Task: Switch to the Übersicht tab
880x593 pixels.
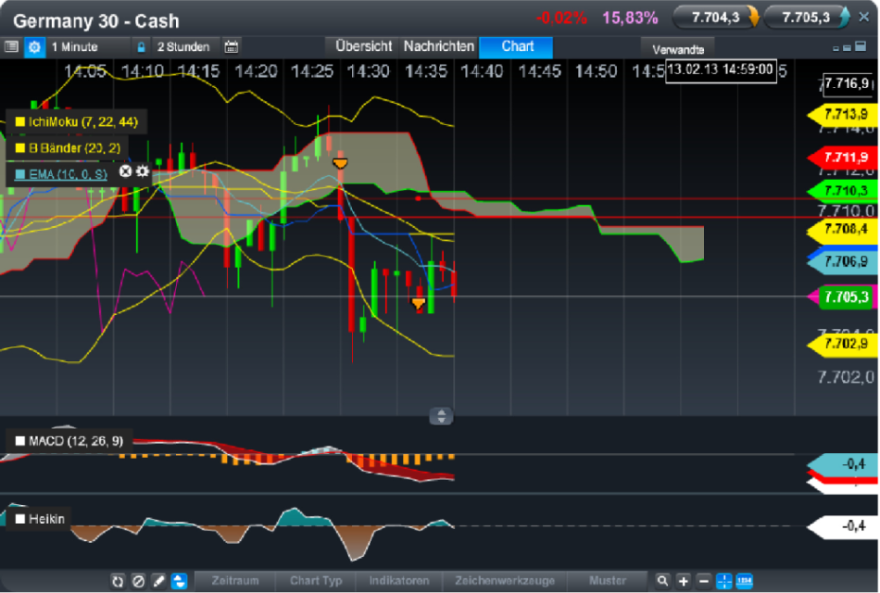Action: (363, 47)
